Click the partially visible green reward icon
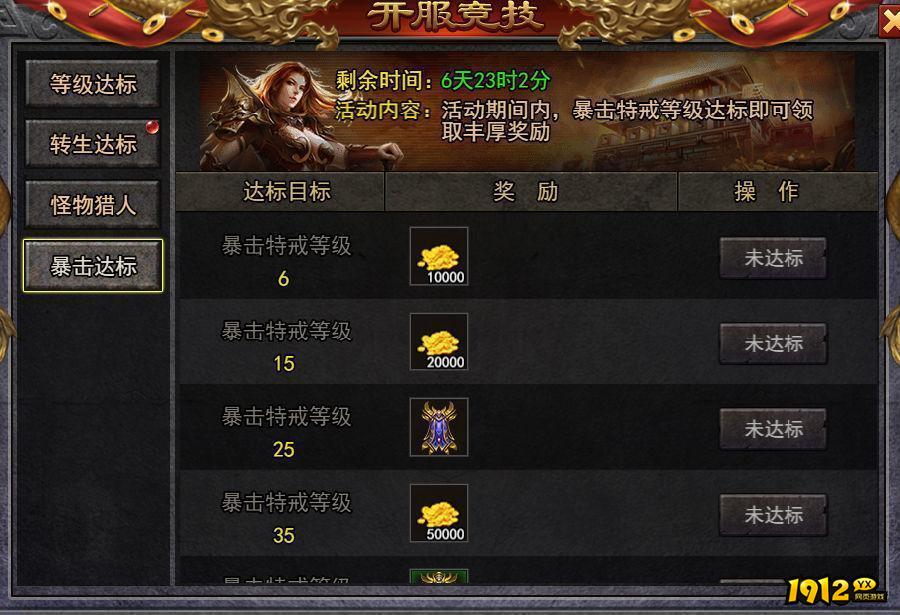900x615 pixels. 439,576
